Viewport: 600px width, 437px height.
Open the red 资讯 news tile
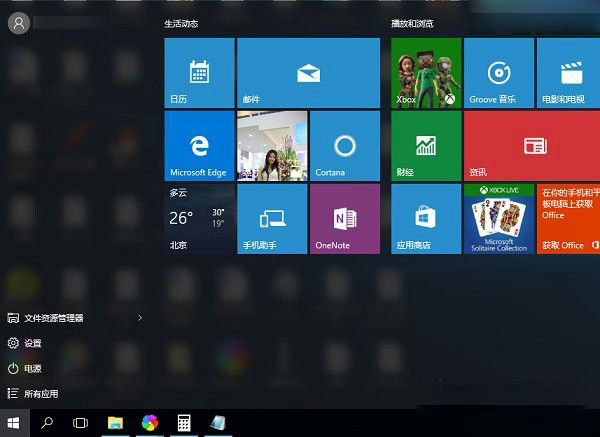tap(532, 146)
